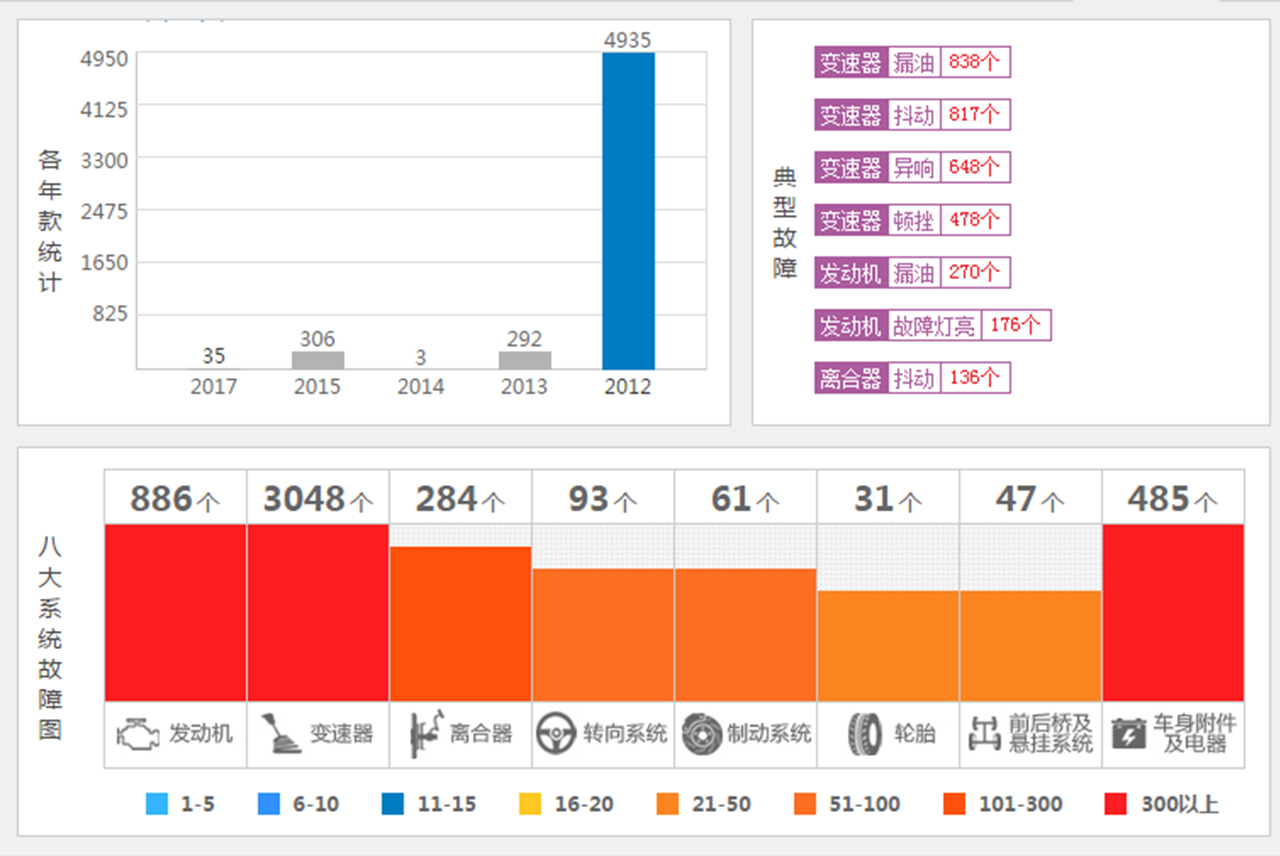Click the red 变速器 system bar
1280x856 pixels.
click(318, 612)
